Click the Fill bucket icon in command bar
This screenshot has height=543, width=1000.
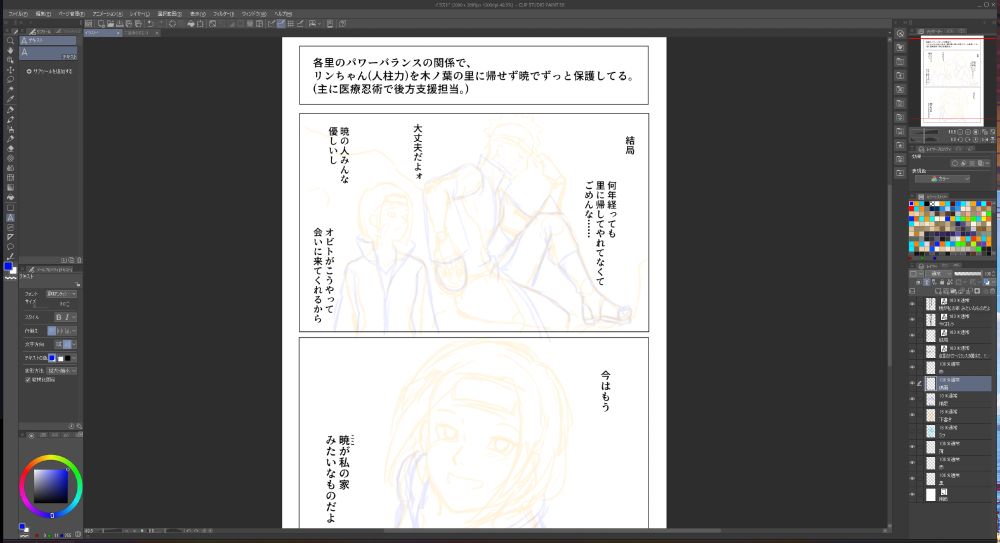click(191, 24)
